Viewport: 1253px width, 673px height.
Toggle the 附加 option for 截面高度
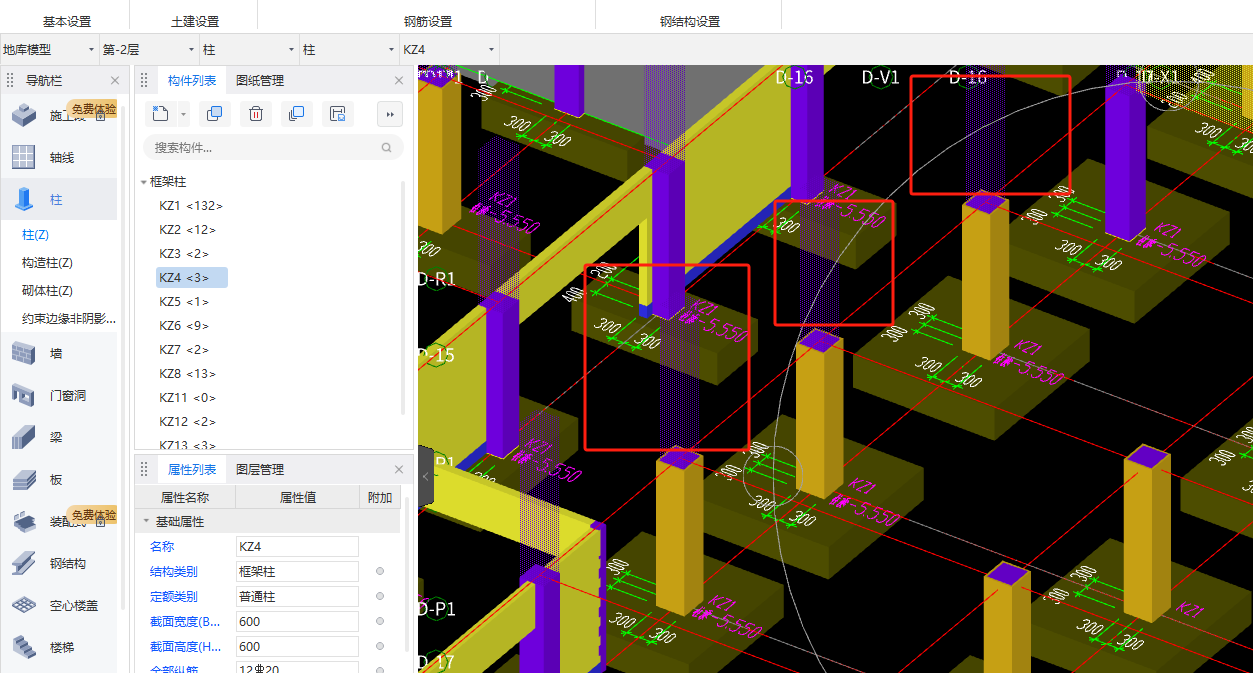(x=380, y=646)
